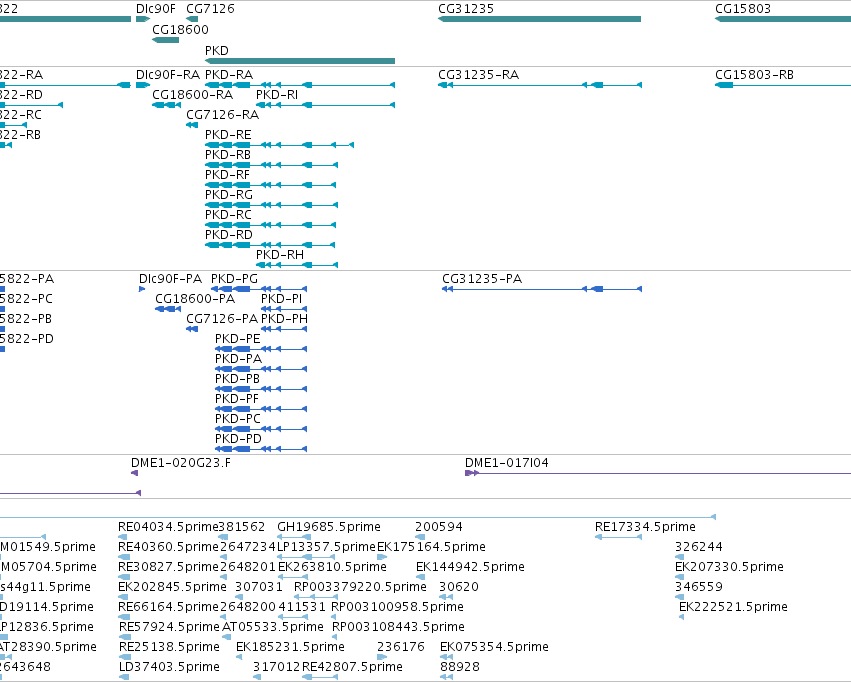Click the PKD-RA transcript label

coord(229,74)
